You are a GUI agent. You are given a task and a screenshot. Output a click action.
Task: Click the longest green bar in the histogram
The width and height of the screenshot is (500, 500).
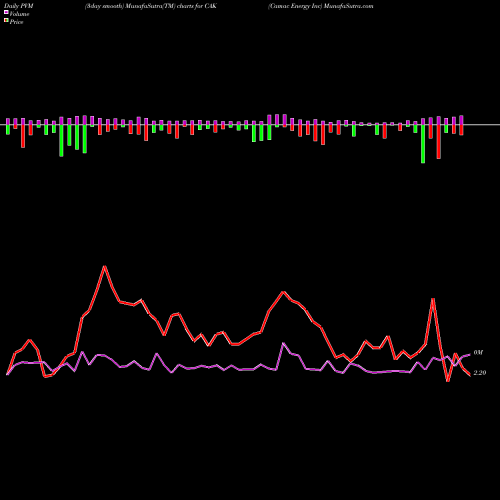(x=423, y=144)
